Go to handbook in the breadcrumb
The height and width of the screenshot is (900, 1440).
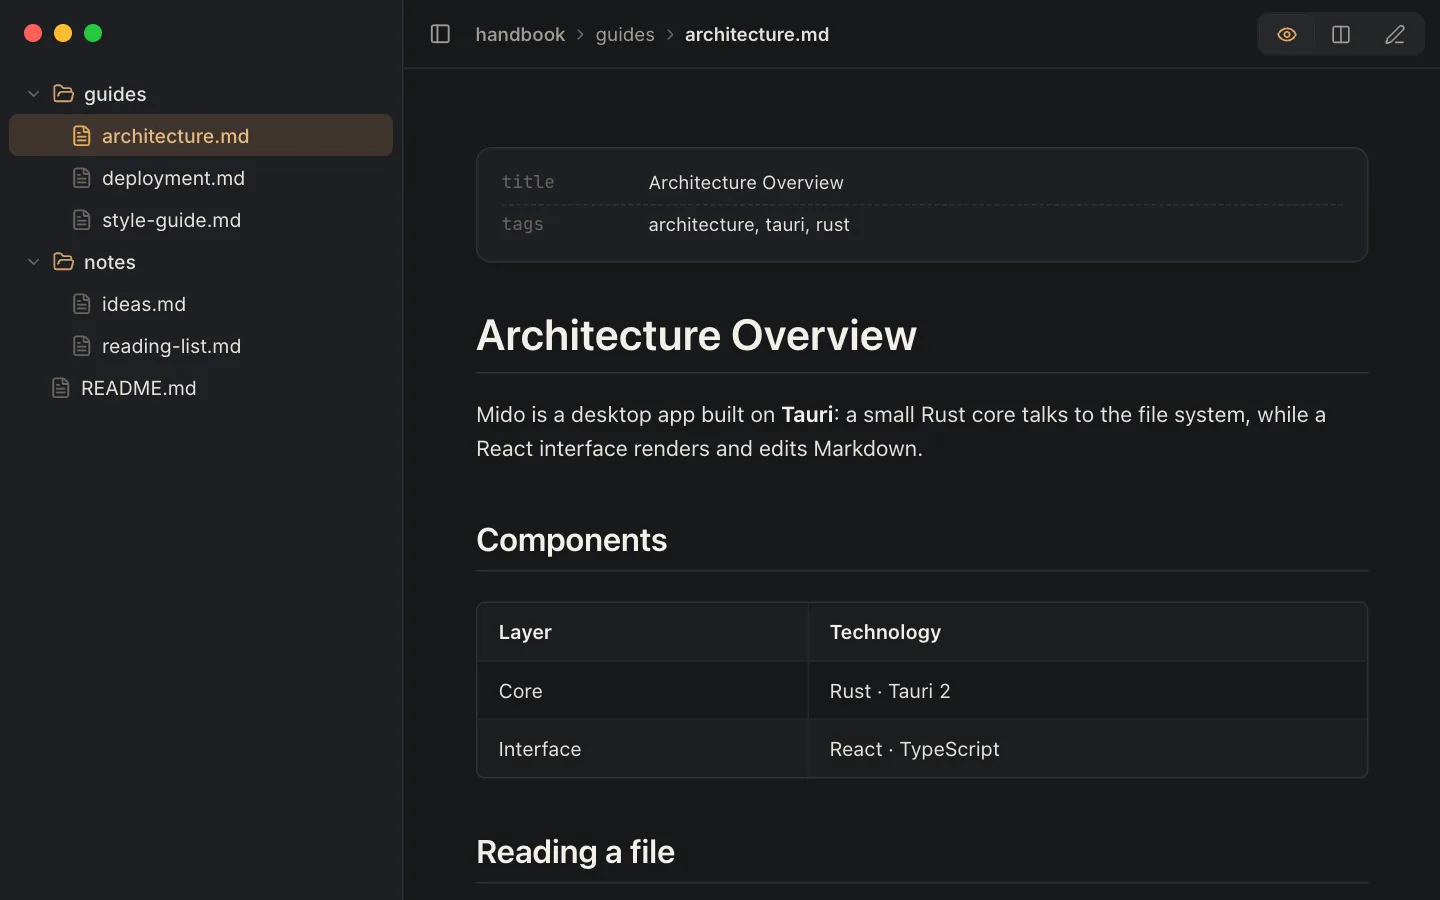[520, 34]
